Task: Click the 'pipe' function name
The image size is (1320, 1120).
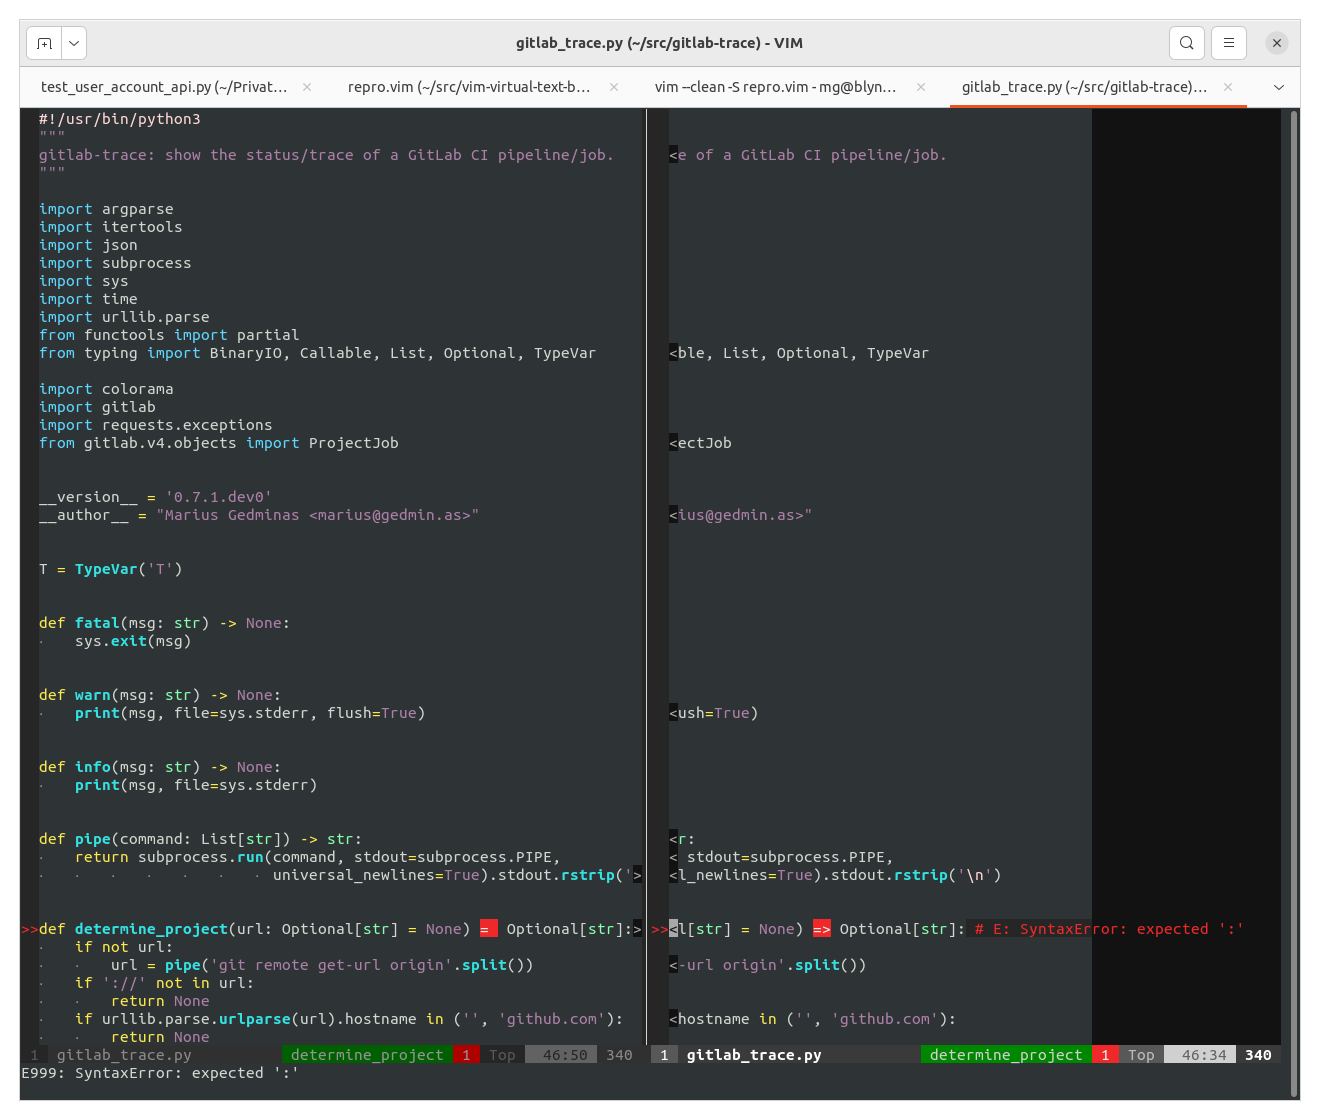Action: (x=93, y=839)
